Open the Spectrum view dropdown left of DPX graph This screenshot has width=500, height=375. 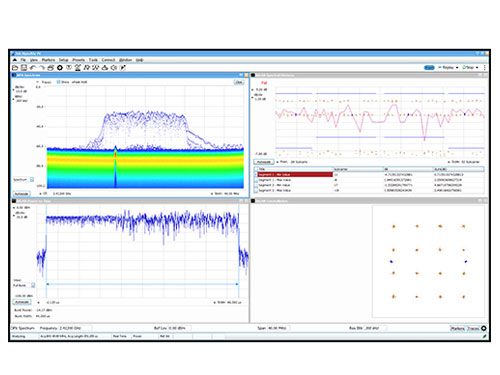(x=32, y=180)
